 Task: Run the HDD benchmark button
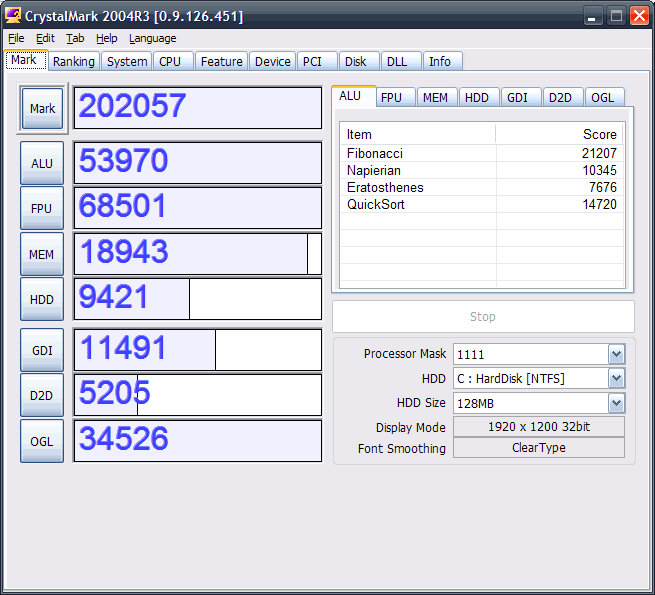[42, 299]
